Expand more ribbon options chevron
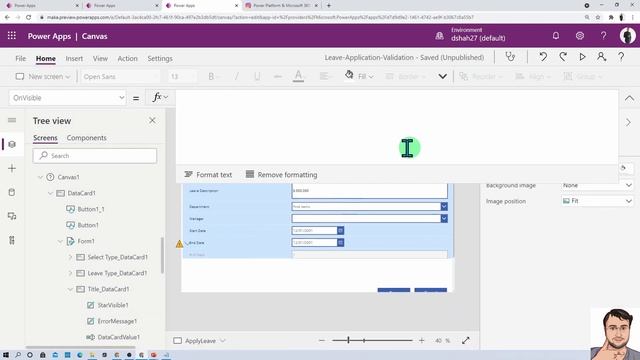Viewport: 640px width, 360px height. tap(442, 76)
